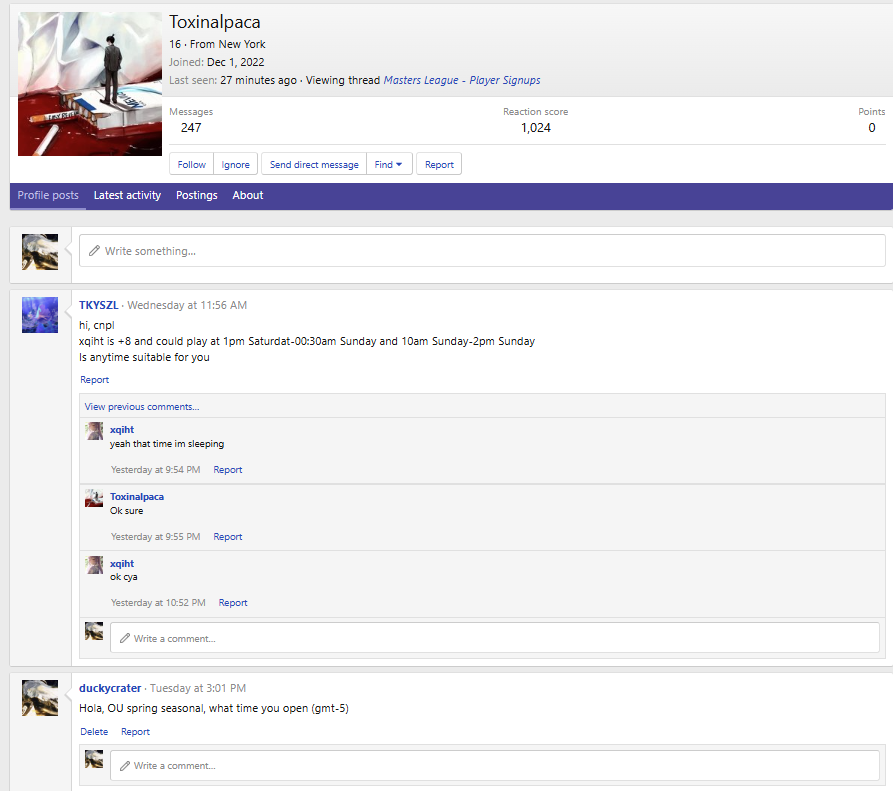Click Send direct message button
The image size is (893, 791).
314,165
